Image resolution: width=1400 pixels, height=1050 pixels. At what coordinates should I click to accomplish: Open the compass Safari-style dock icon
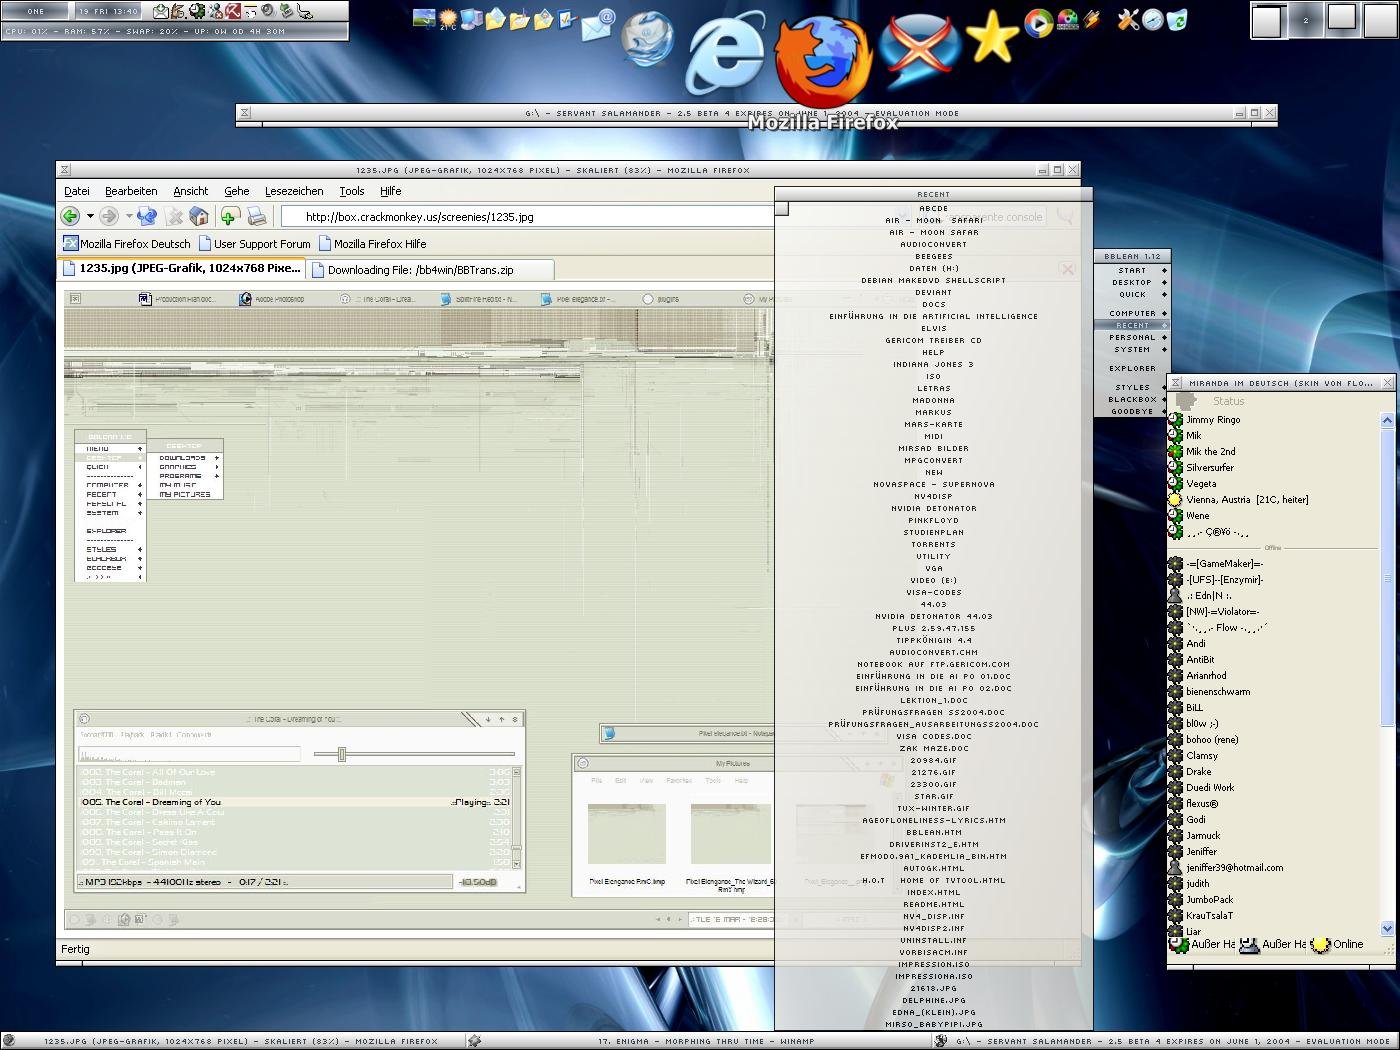pos(1153,20)
